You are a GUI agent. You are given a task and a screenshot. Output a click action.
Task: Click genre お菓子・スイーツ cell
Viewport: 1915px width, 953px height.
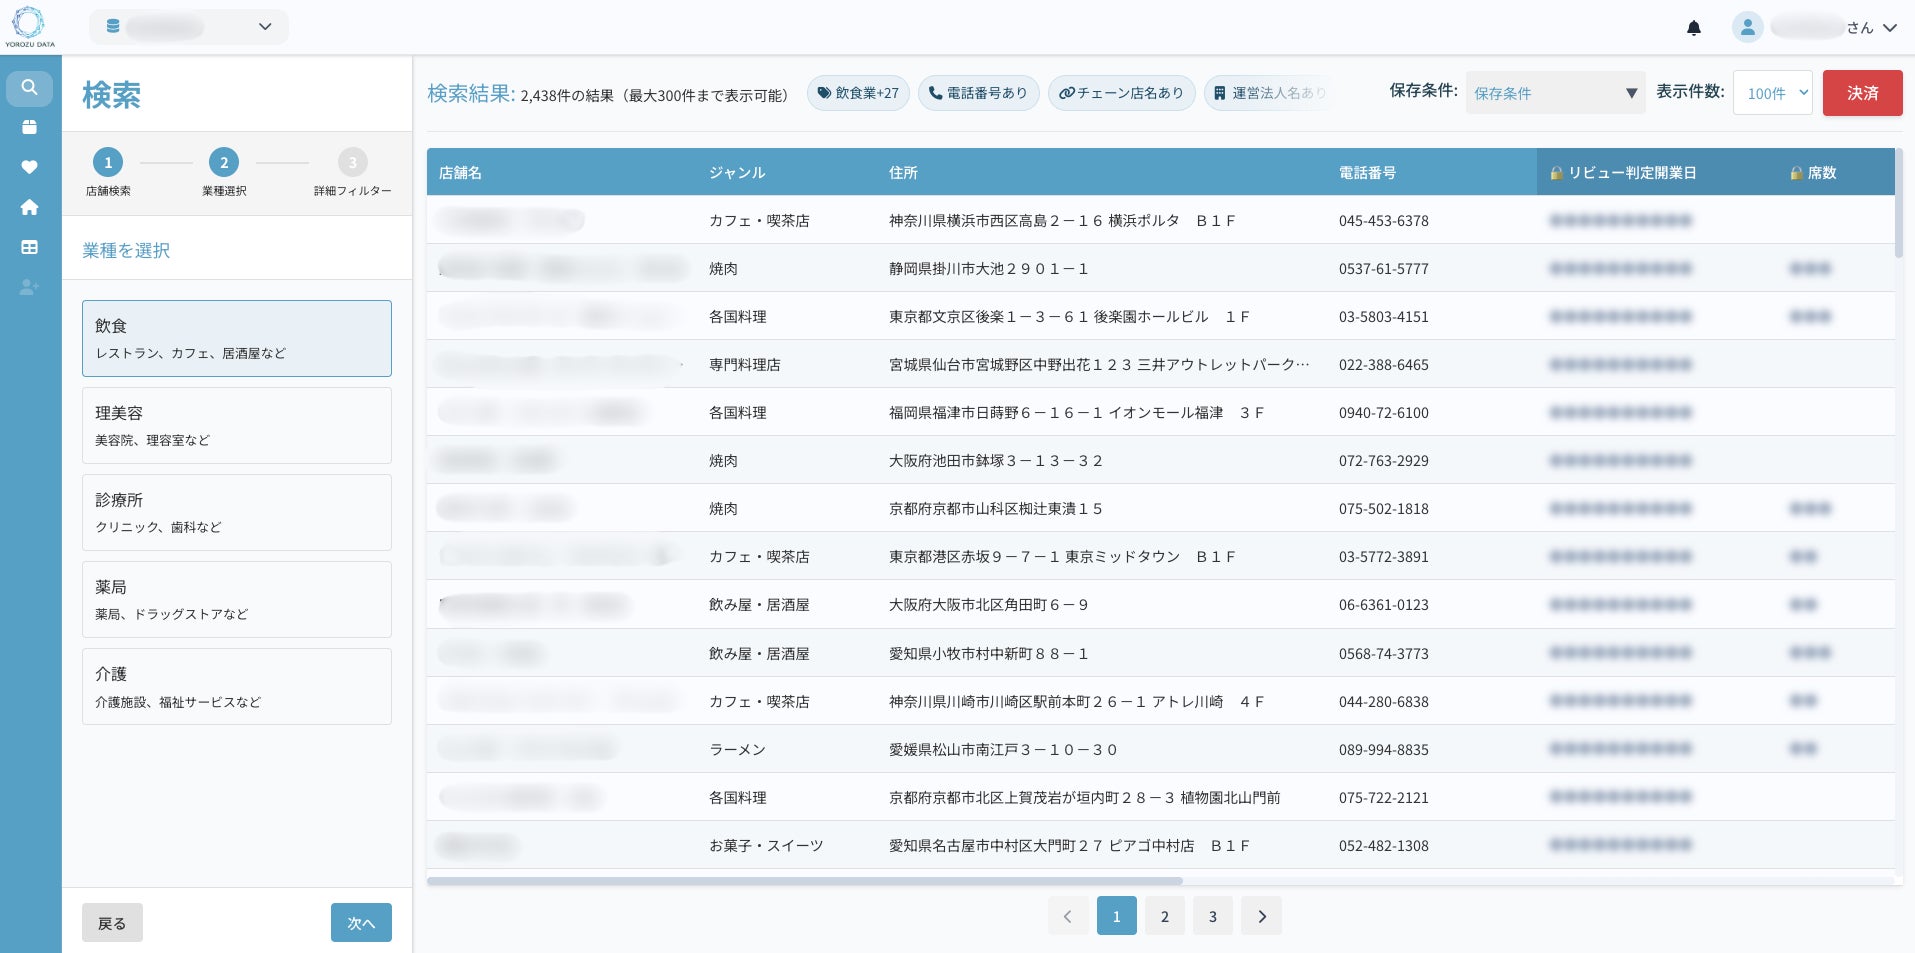[766, 846]
